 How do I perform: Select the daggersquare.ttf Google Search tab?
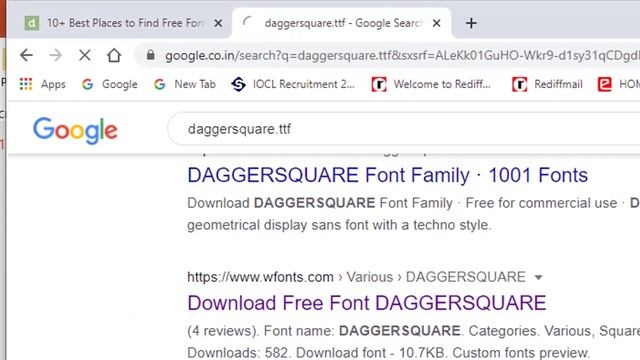(x=342, y=23)
